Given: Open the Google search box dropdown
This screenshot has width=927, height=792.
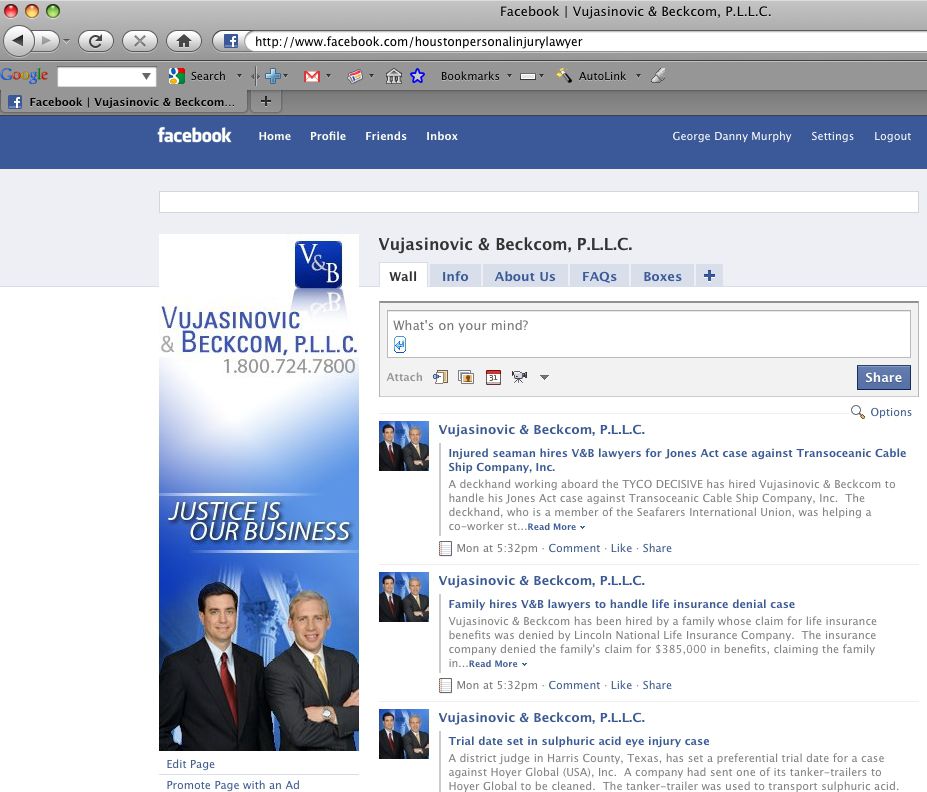Looking at the screenshot, I should pos(146,76).
